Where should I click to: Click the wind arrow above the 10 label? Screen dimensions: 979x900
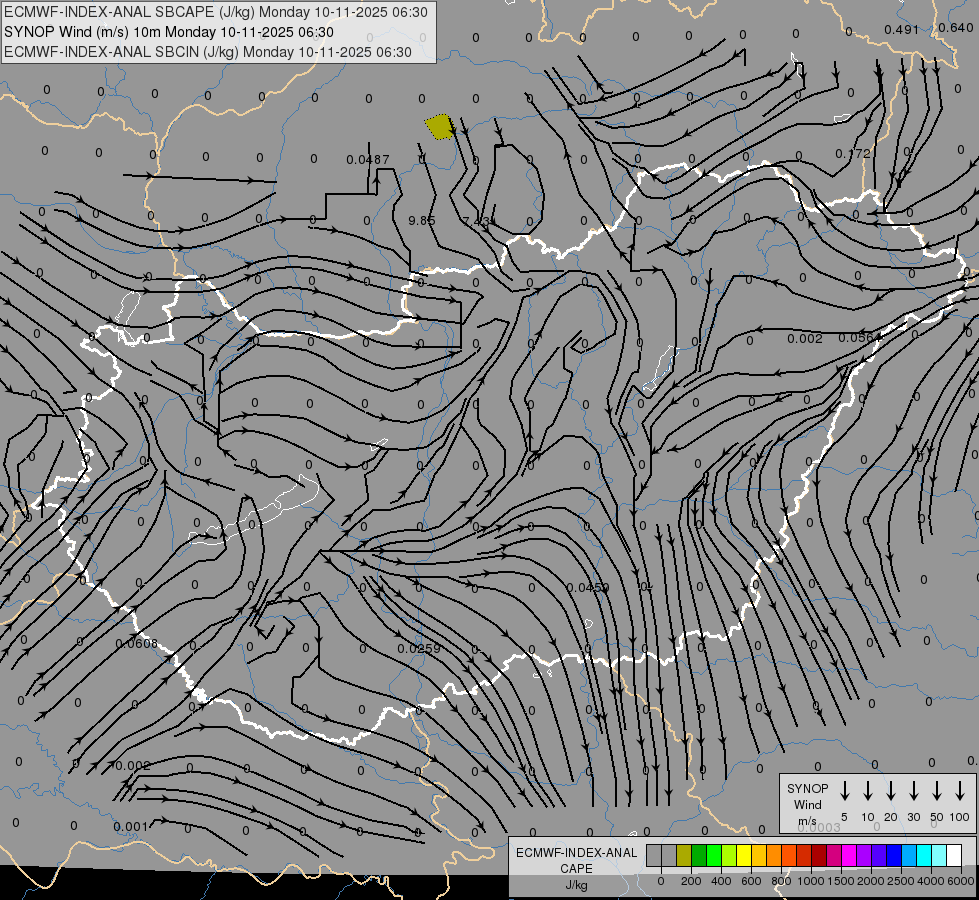pos(868,791)
